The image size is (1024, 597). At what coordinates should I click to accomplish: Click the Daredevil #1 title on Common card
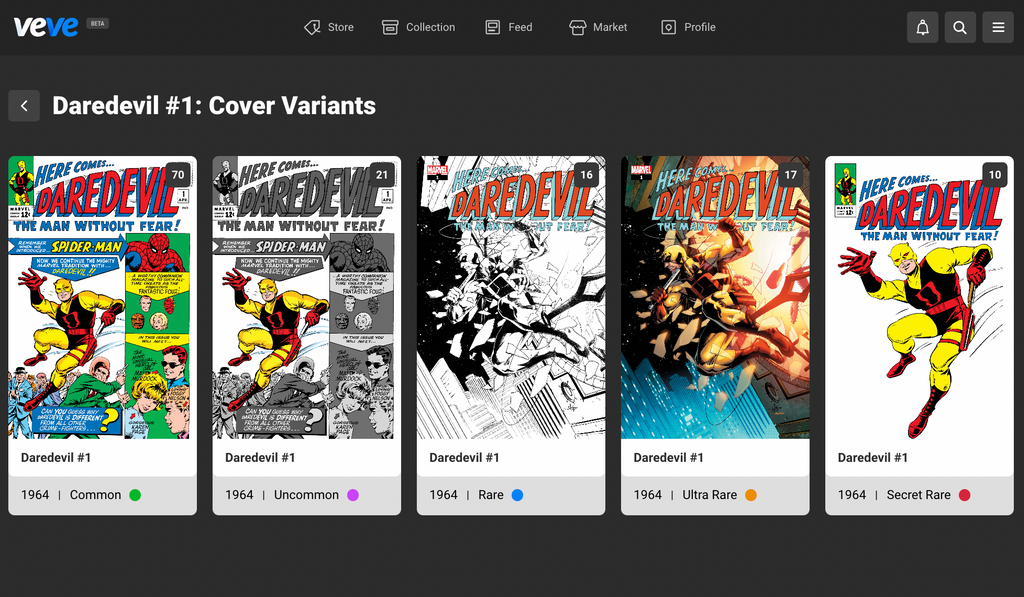[x=56, y=458]
